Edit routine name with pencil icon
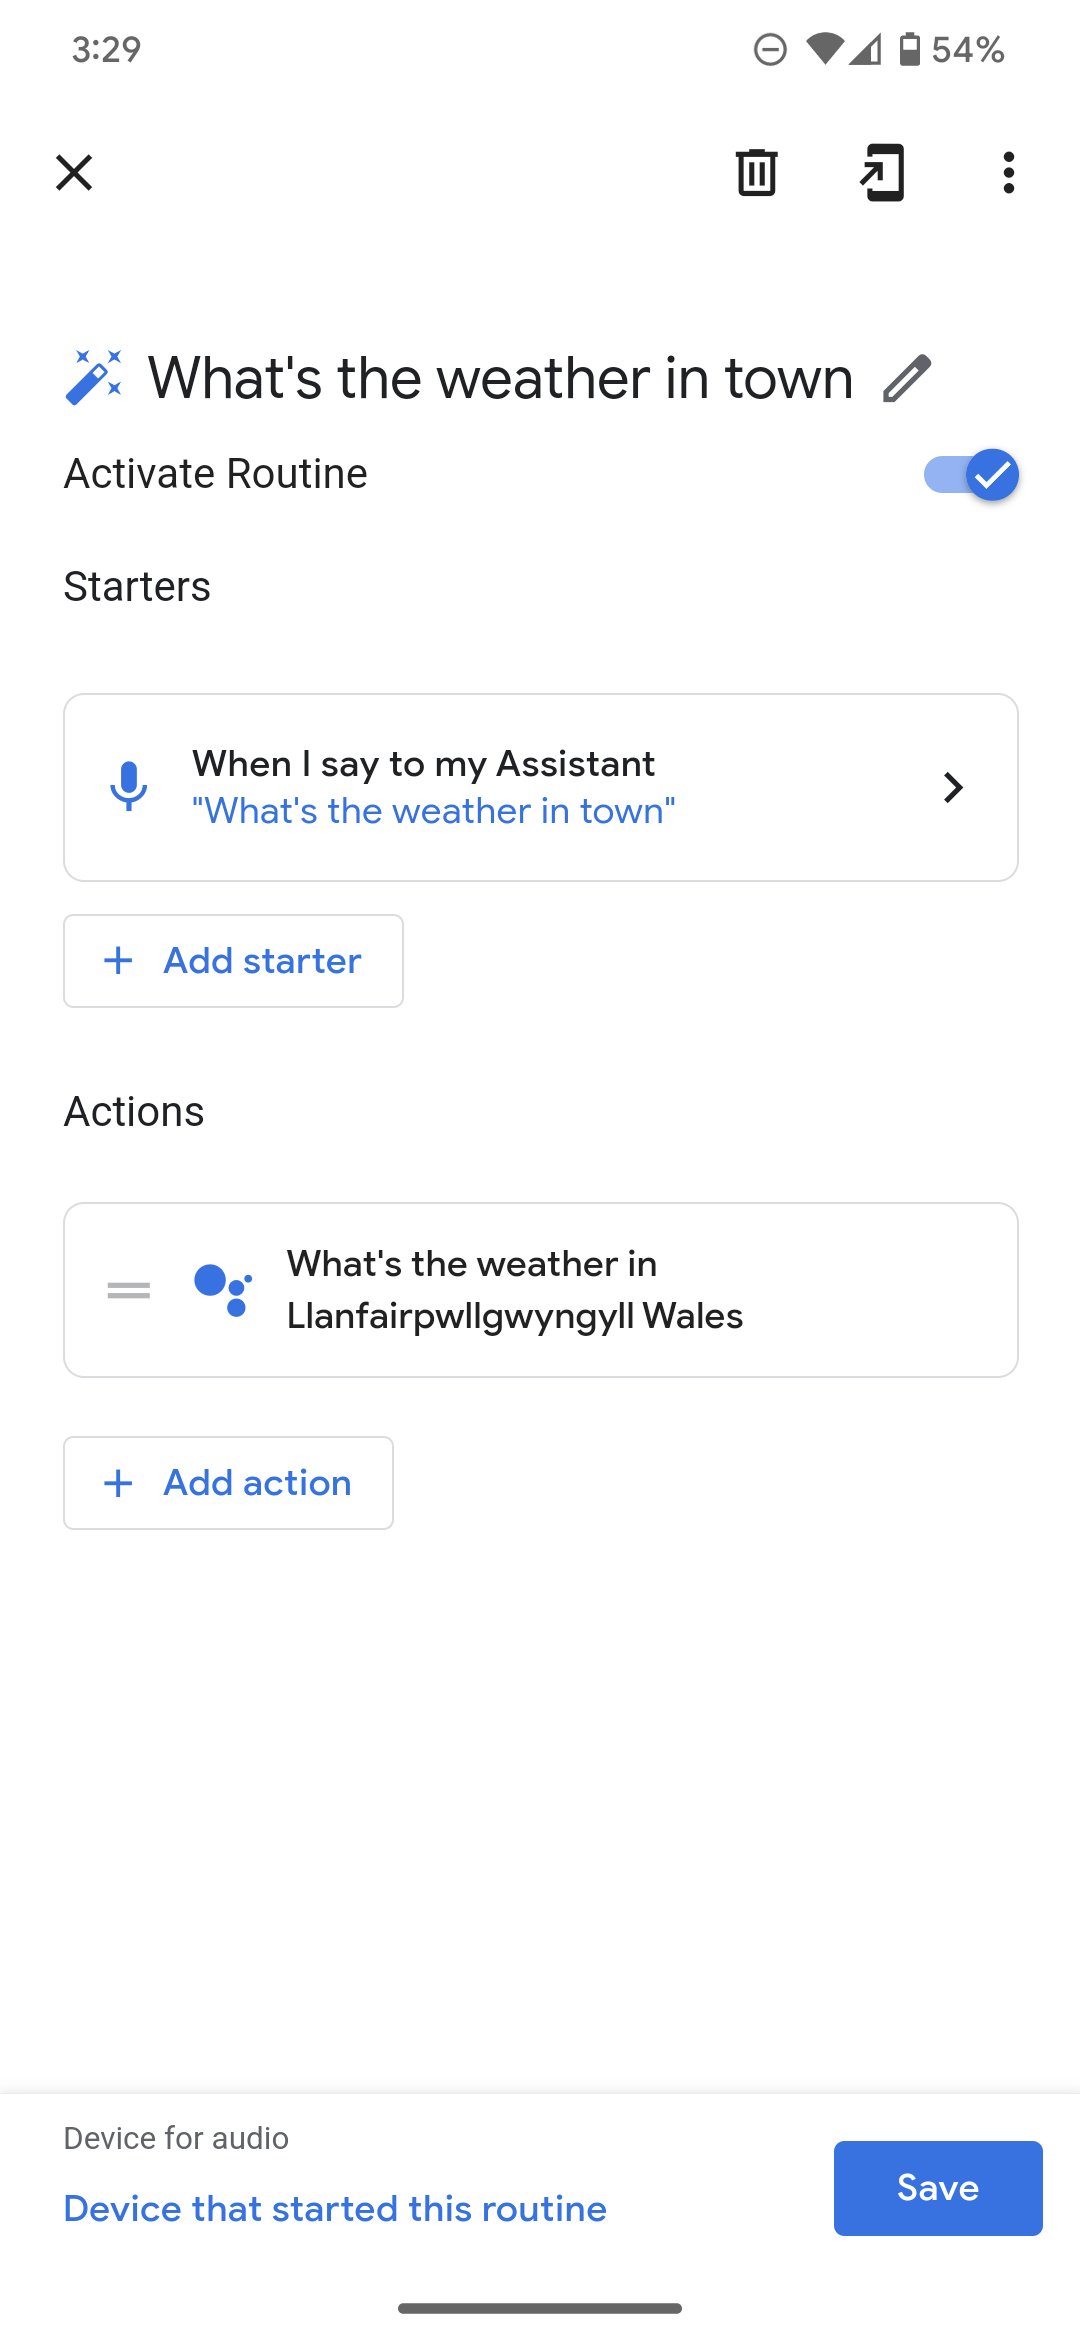1080x2340 pixels. [x=907, y=378]
